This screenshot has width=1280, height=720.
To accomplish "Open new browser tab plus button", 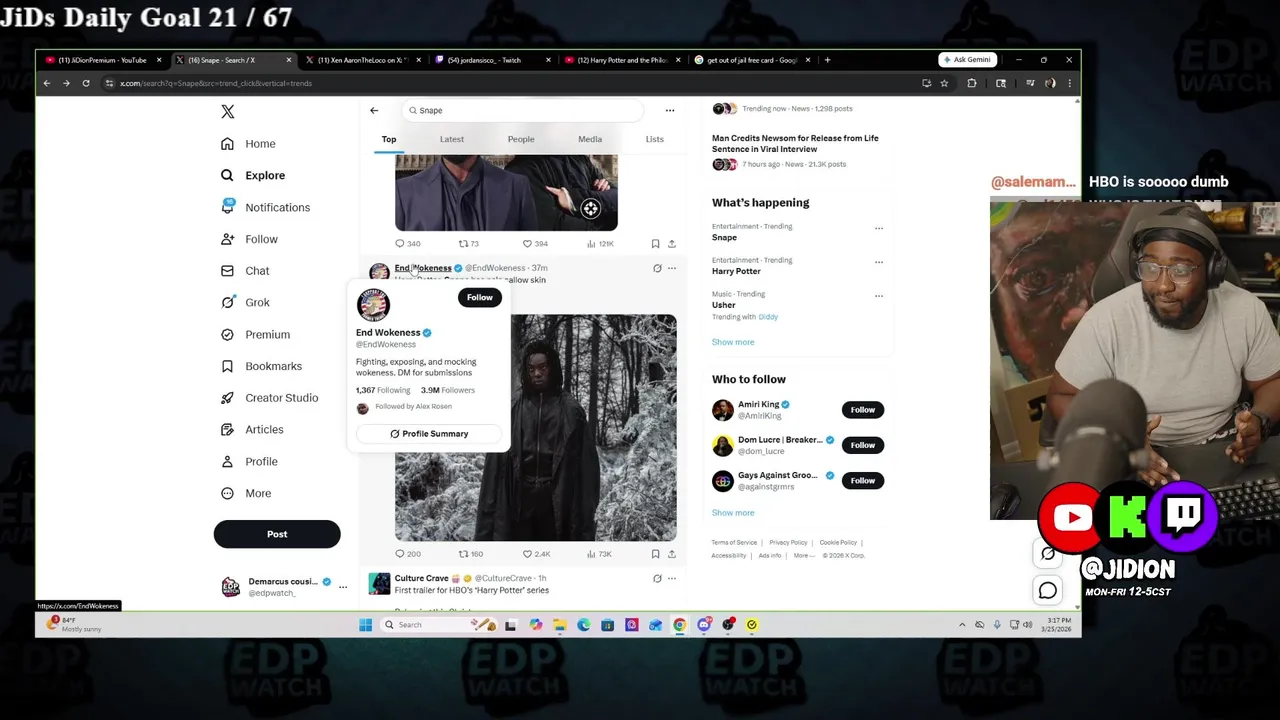I will point(827,60).
